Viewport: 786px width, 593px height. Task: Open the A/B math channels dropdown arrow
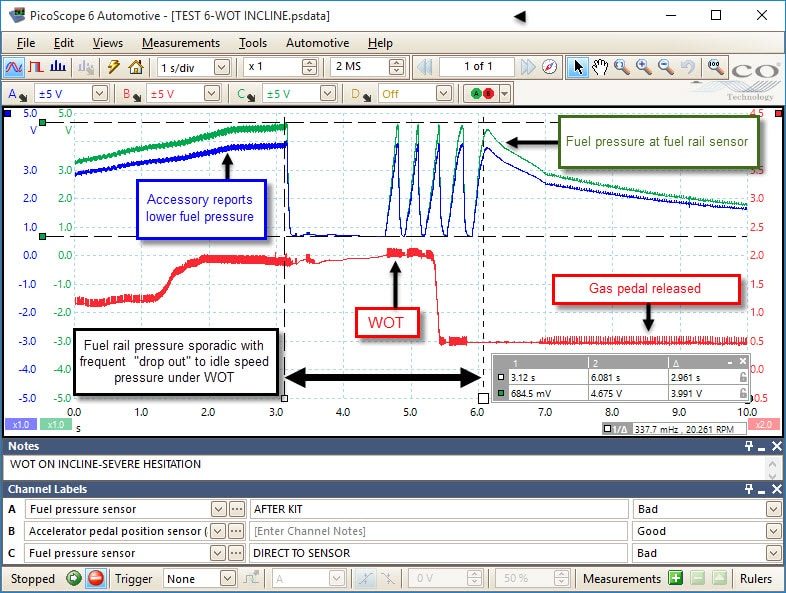pos(505,94)
